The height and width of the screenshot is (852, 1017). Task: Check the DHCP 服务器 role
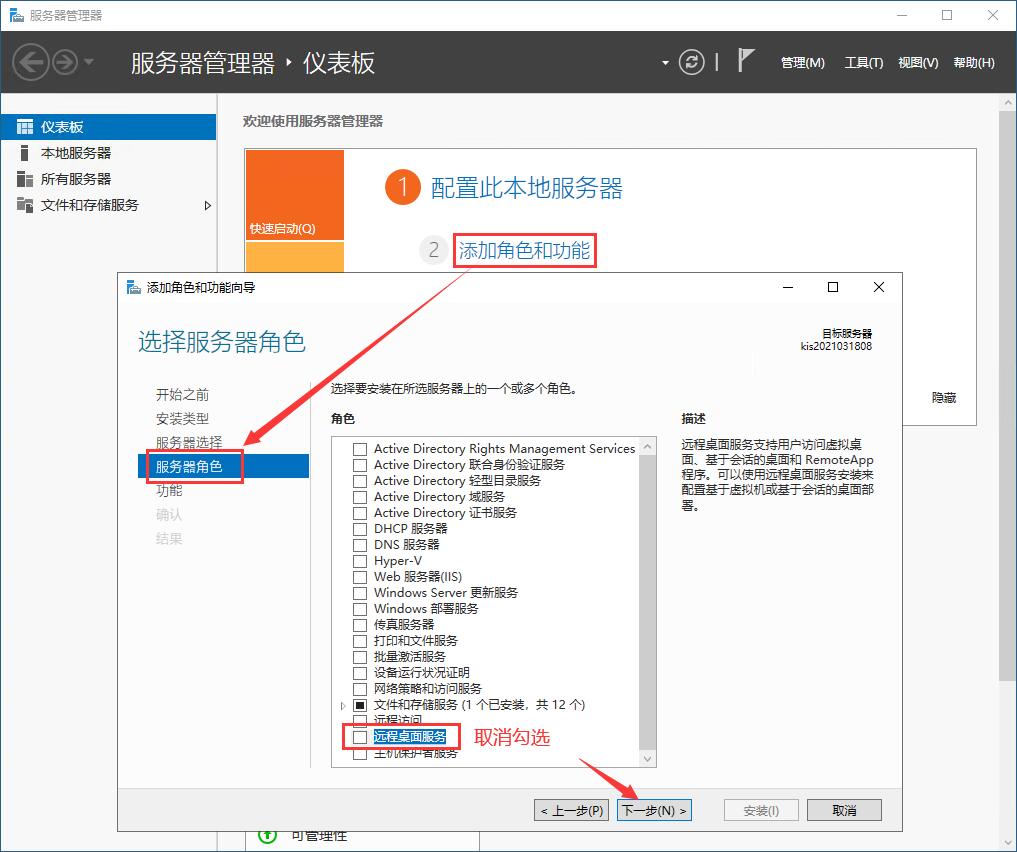click(360, 529)
